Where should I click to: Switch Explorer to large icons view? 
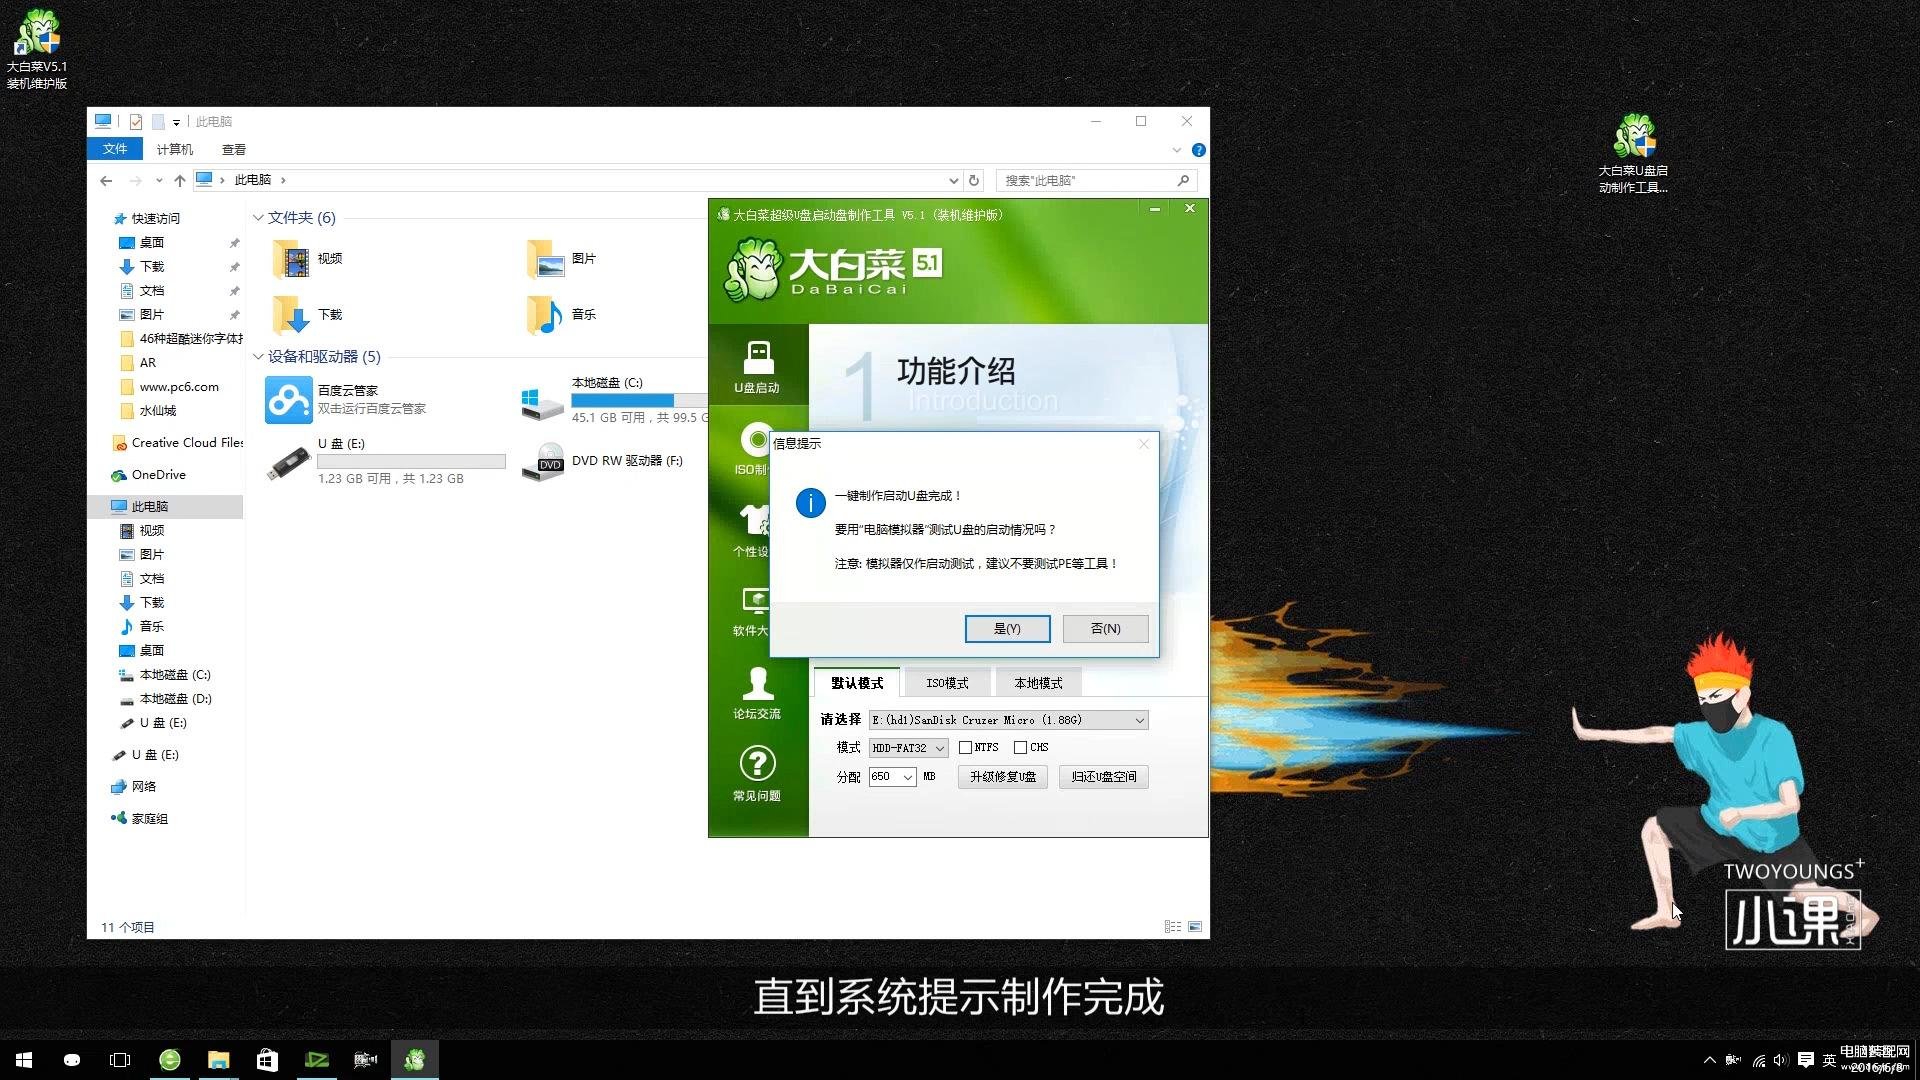coord(1195,927)
